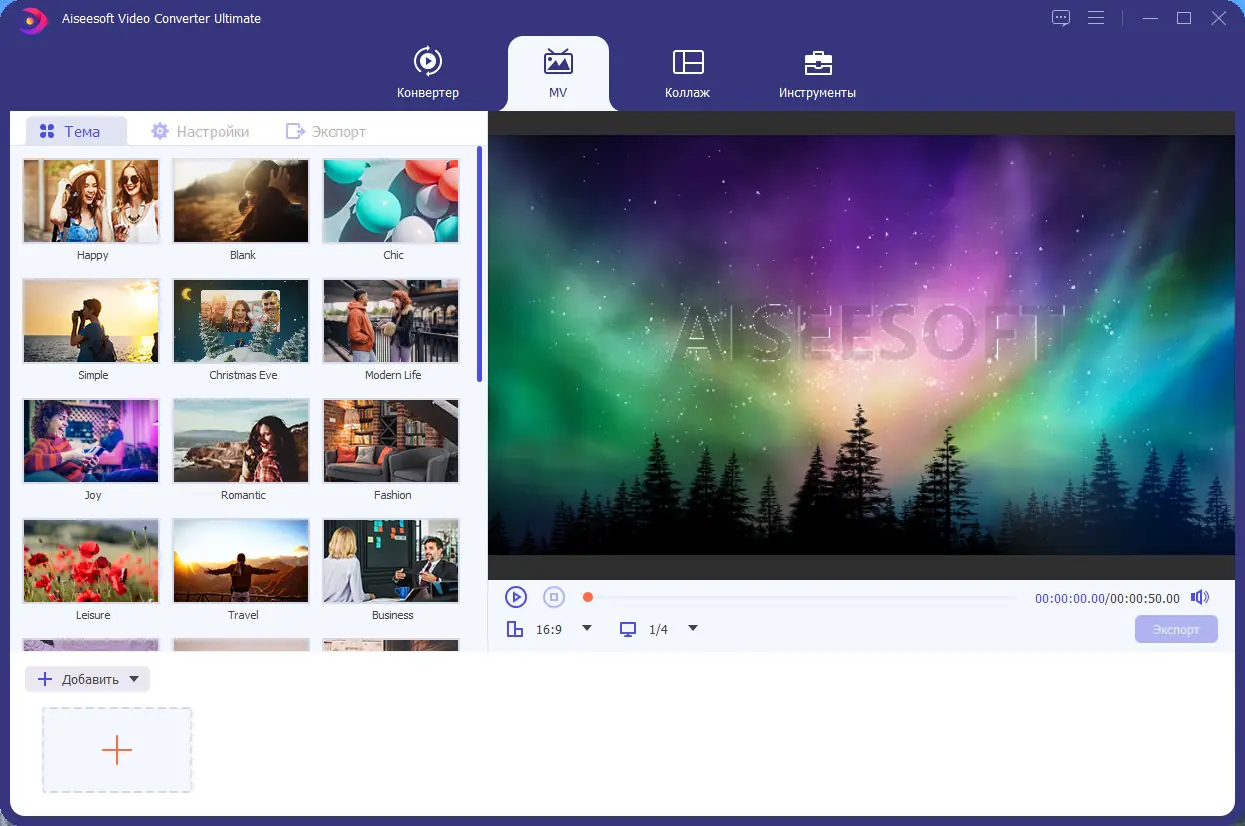1245x826 pixels.
Task: Select the Blank theme thumbnail
Action: pyautogui.click(x=241, y=201)
